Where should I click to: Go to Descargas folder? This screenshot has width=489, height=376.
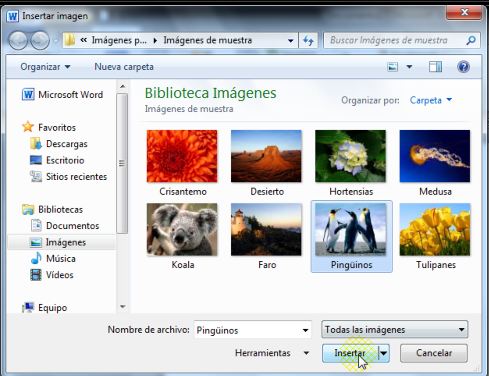59,144
